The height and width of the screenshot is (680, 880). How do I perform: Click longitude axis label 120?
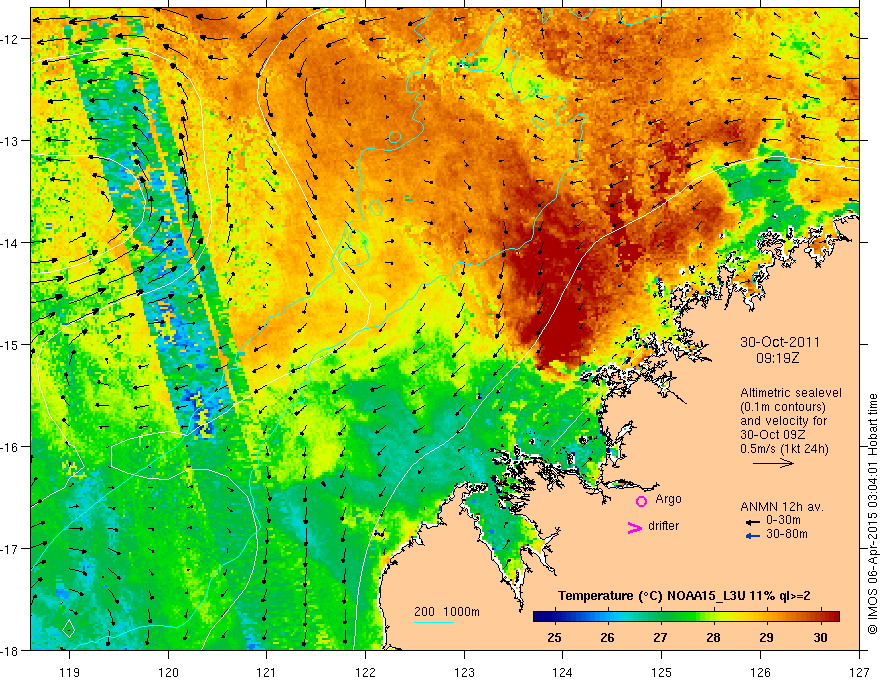[x=168, y=672]
